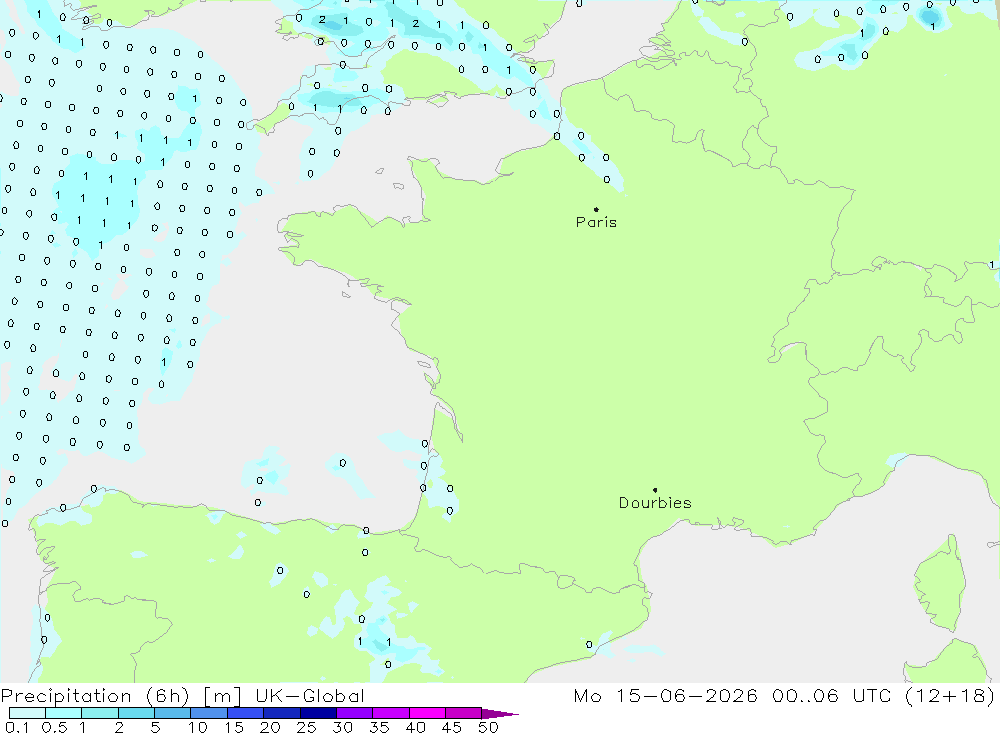1000x733 pixels.
Task: Click the legend scale value '25'
Action: (306, 727)
